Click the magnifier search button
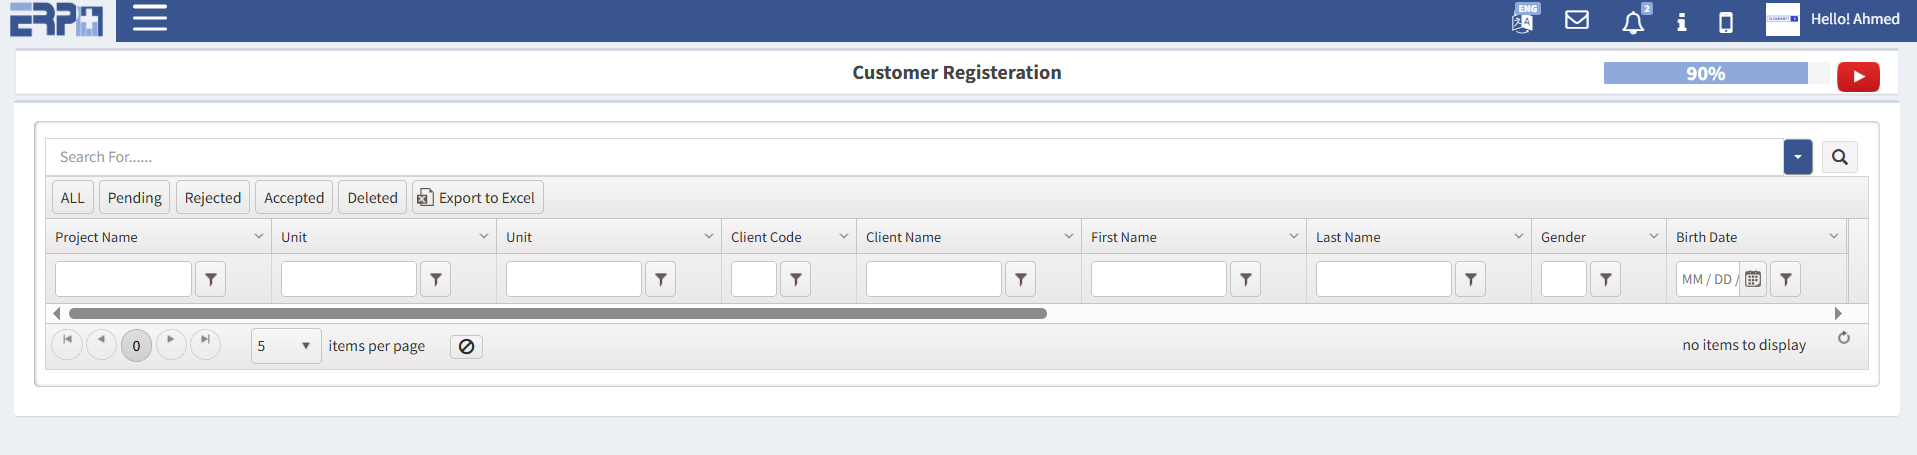Viewport: 1917px width, 455px height. click(1840, 157)
